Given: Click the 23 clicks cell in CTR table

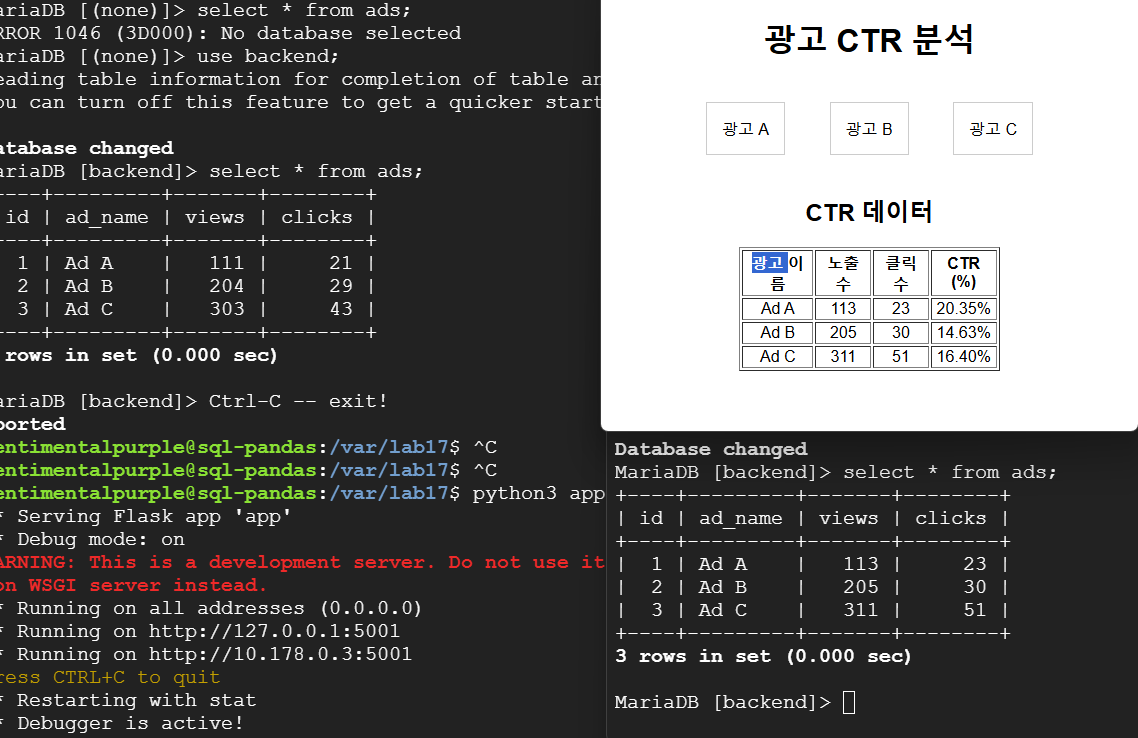Looking at the screenshot, I should tap(901, 308).
